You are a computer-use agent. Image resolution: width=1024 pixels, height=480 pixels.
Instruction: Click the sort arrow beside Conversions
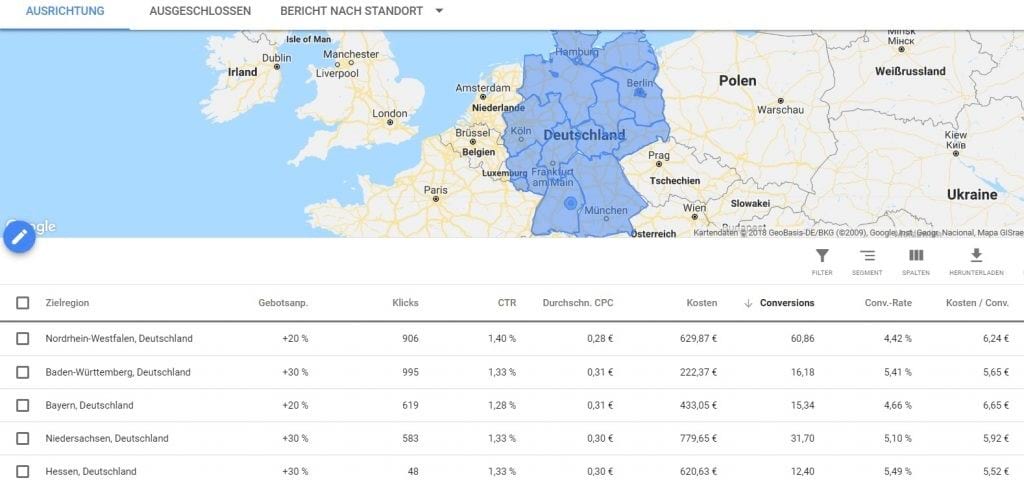748,303
